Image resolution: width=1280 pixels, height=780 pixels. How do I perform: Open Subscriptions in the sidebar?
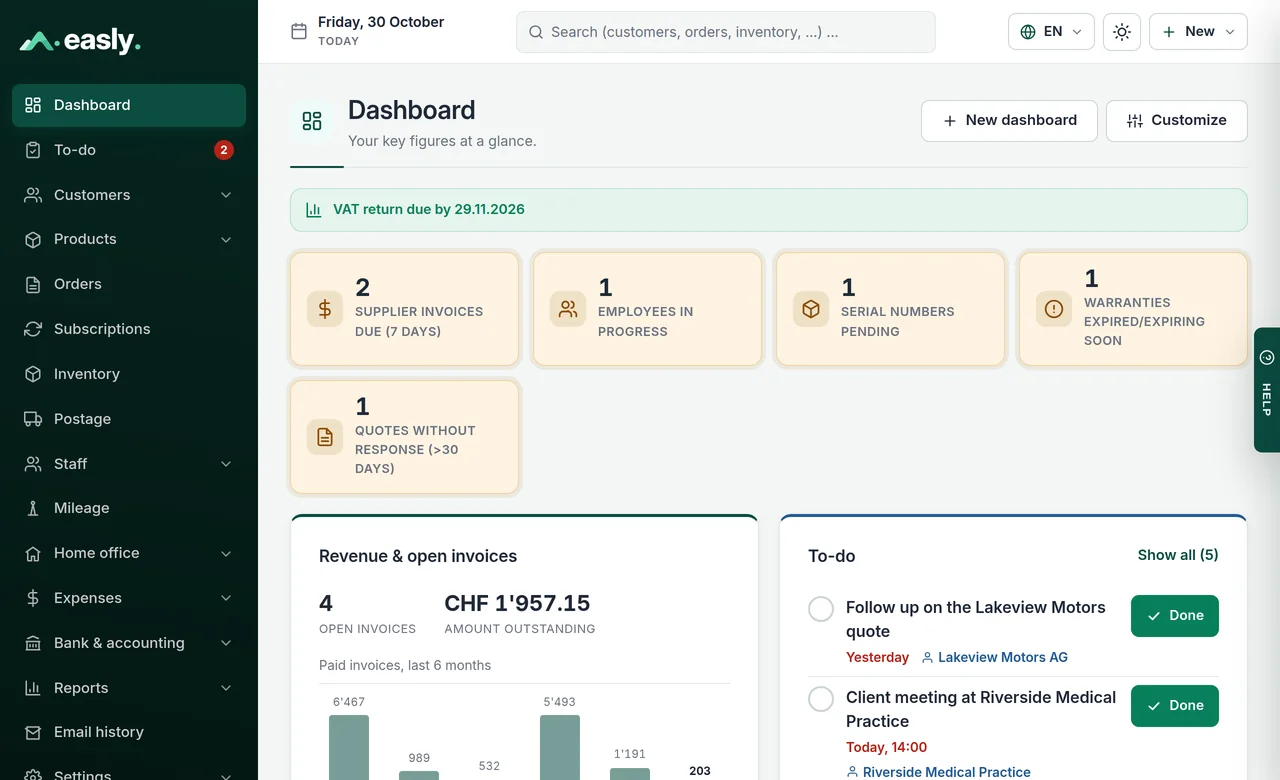[129, 329]
